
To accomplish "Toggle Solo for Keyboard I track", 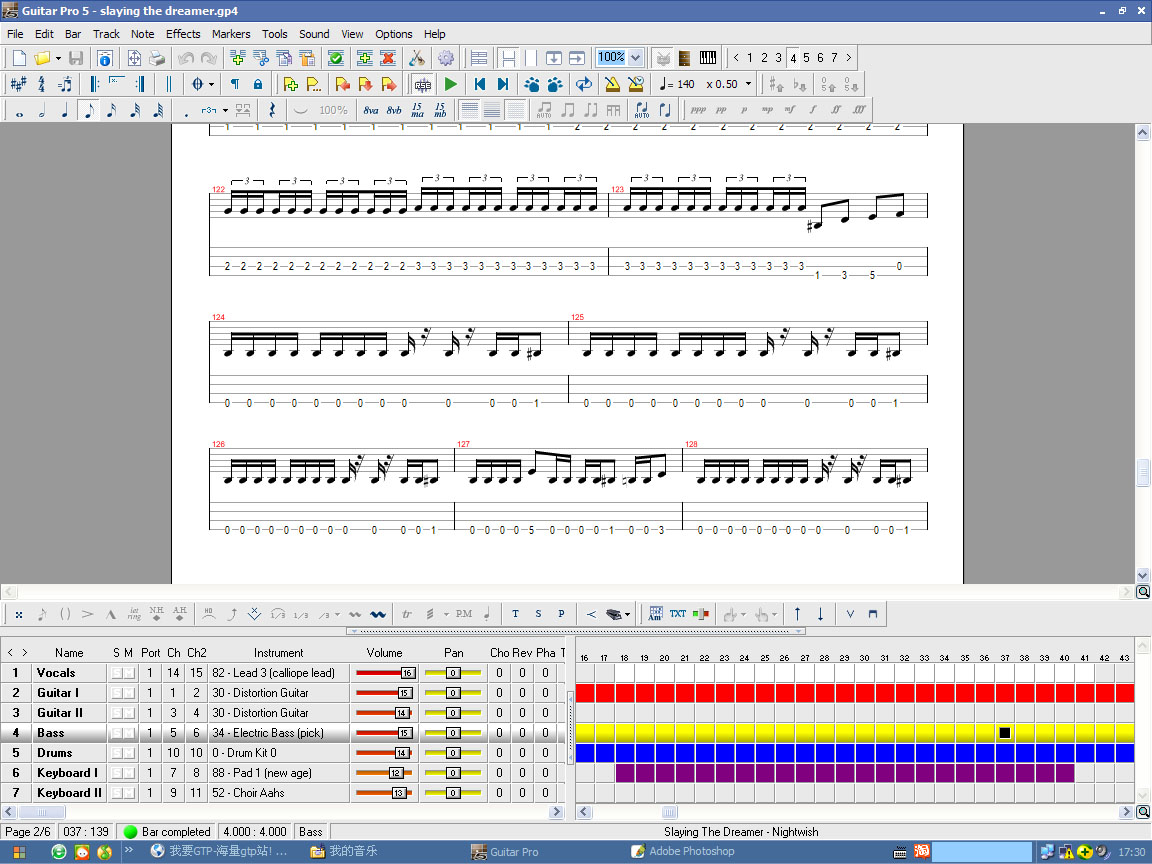I will point(116,773).
